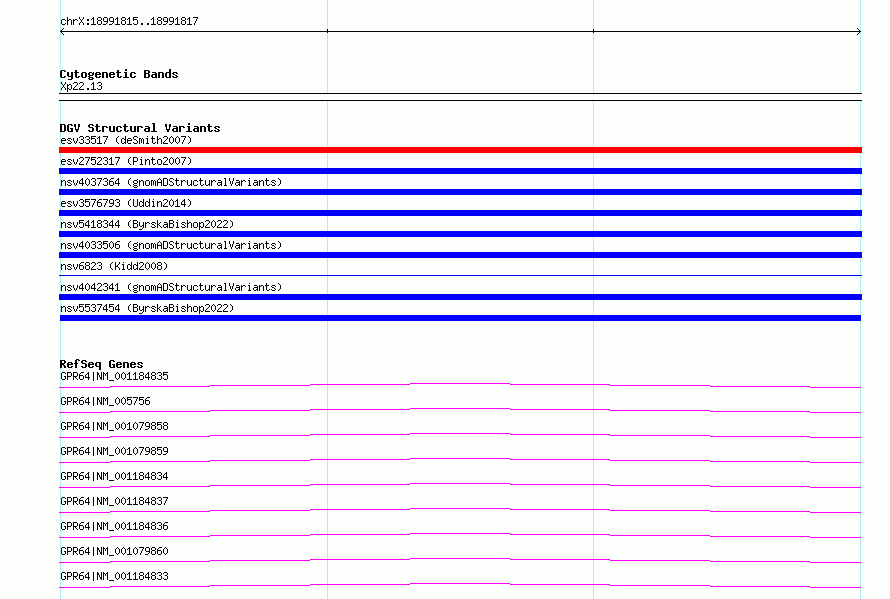Click the blue bar under nsv5537454
The height and width of the screenshot is (599, 890).
[x=460, y=318]
